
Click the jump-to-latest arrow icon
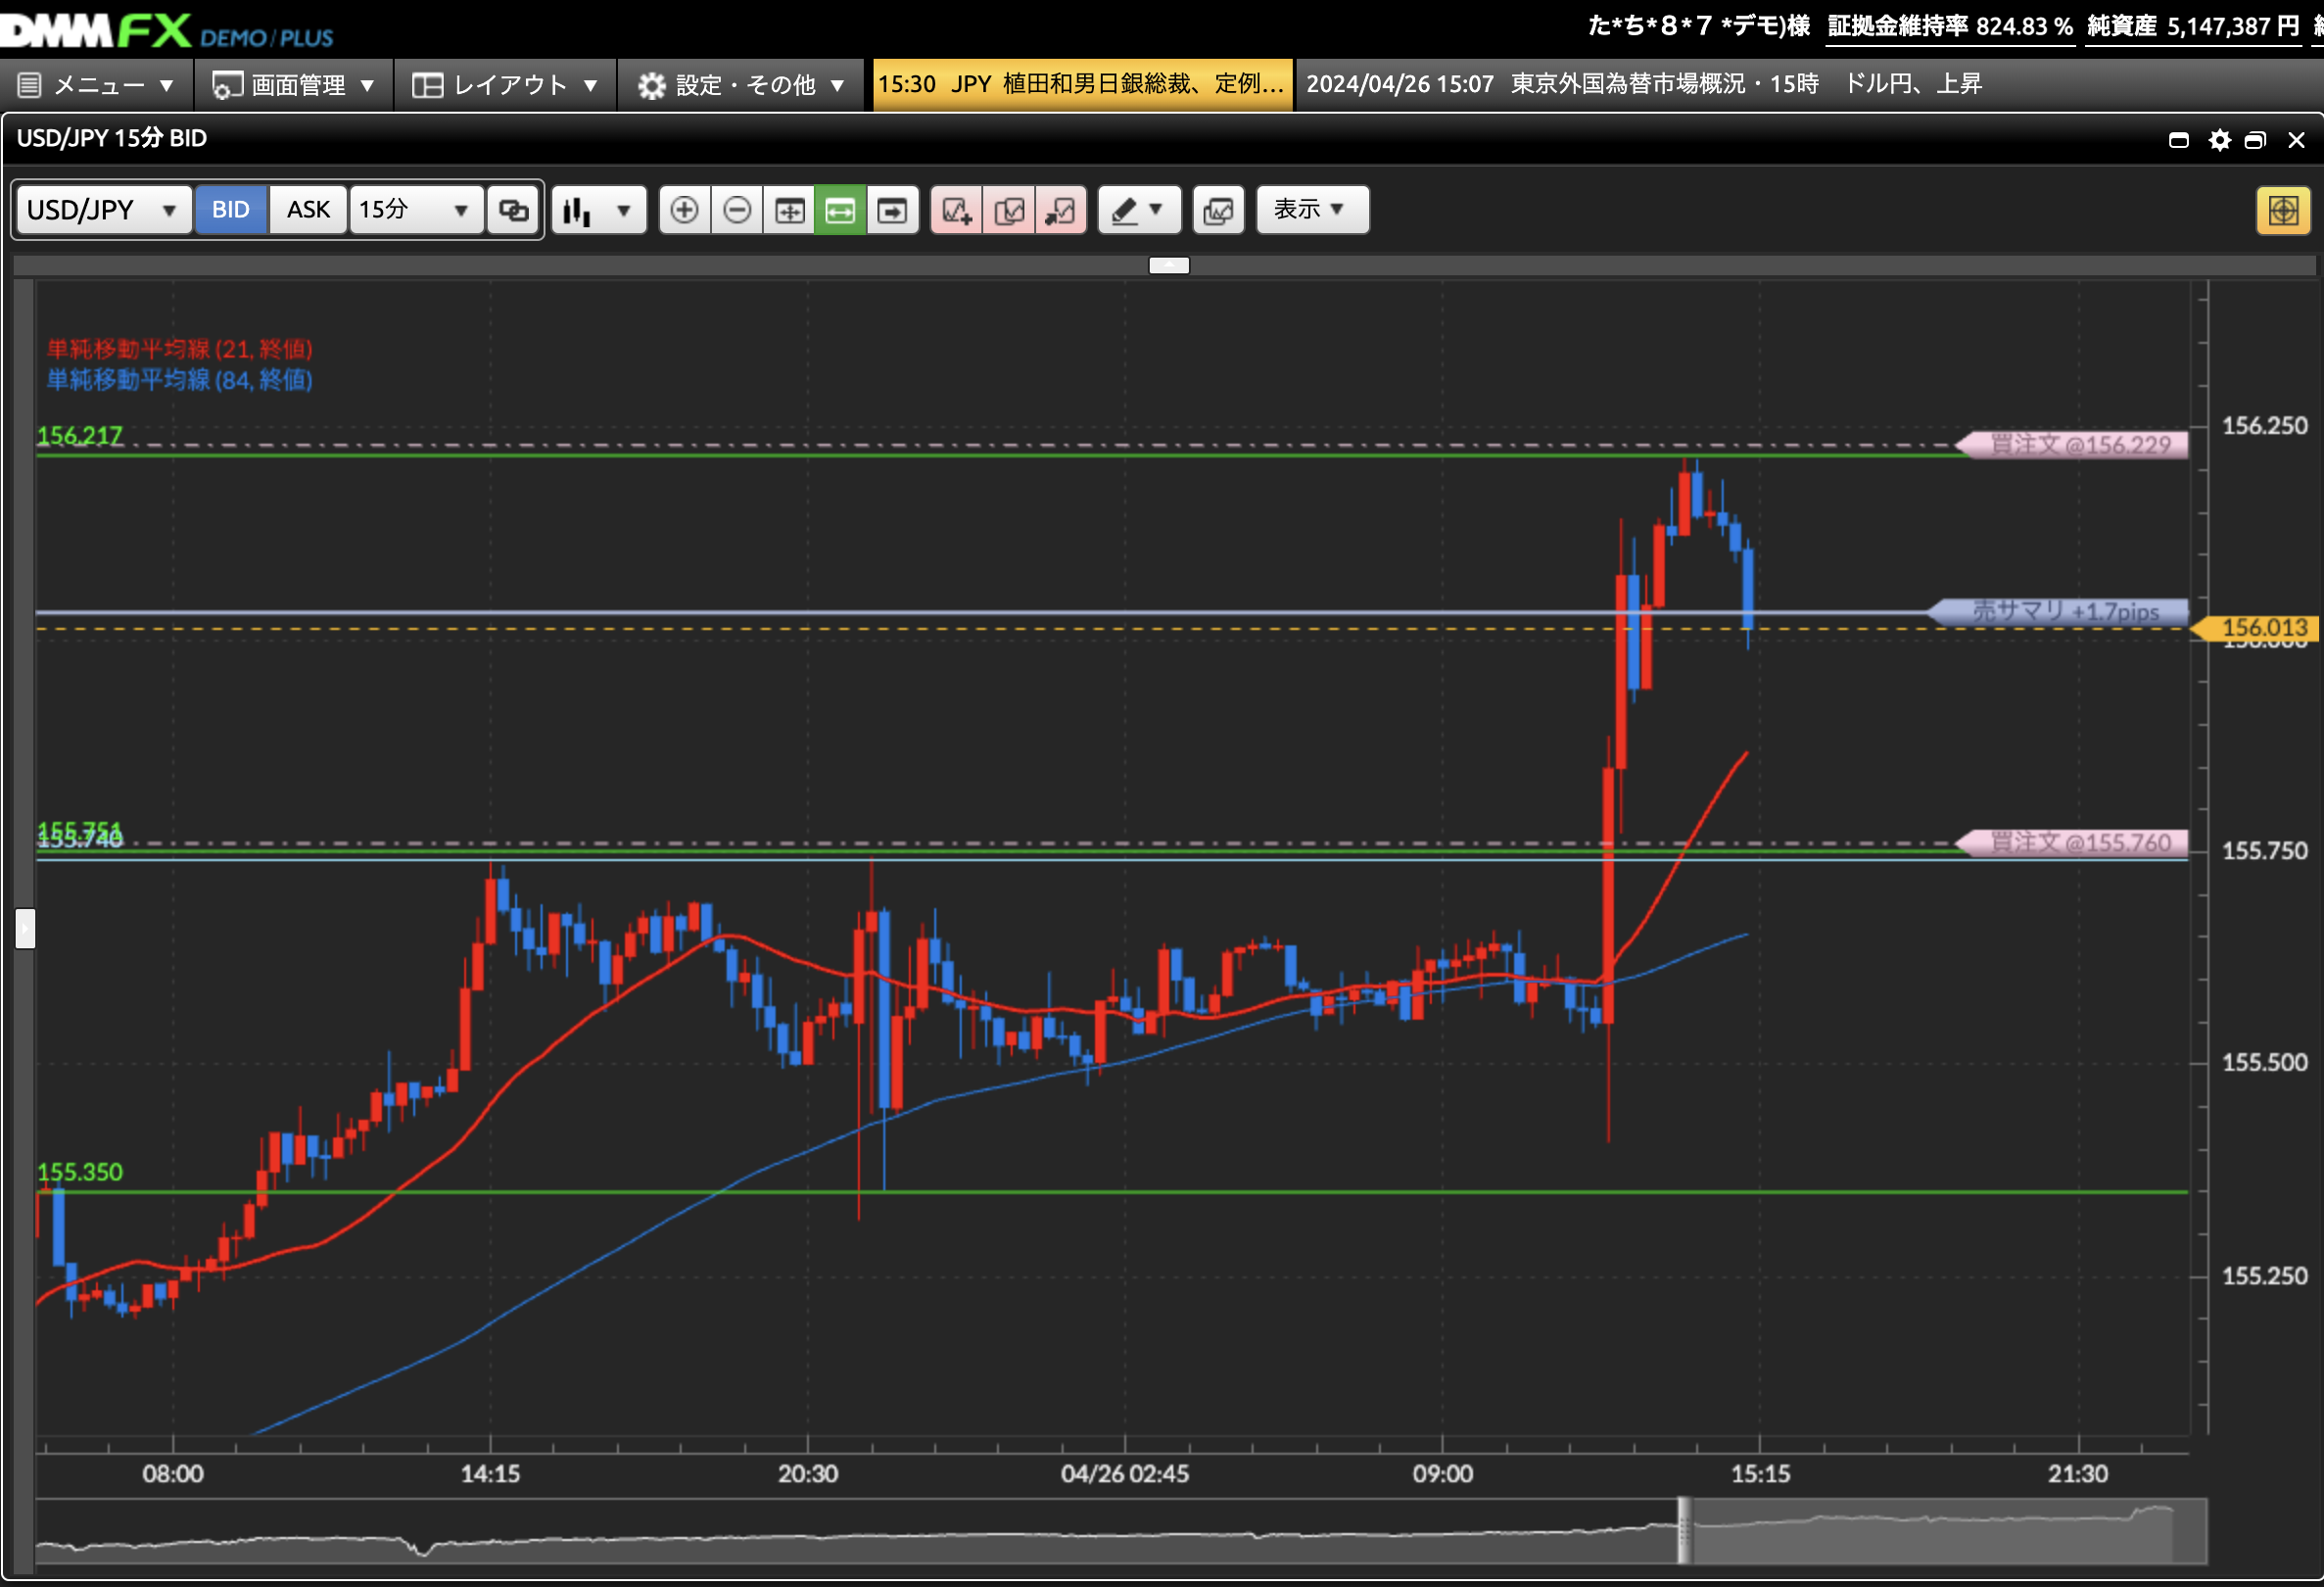coord(892,210)
